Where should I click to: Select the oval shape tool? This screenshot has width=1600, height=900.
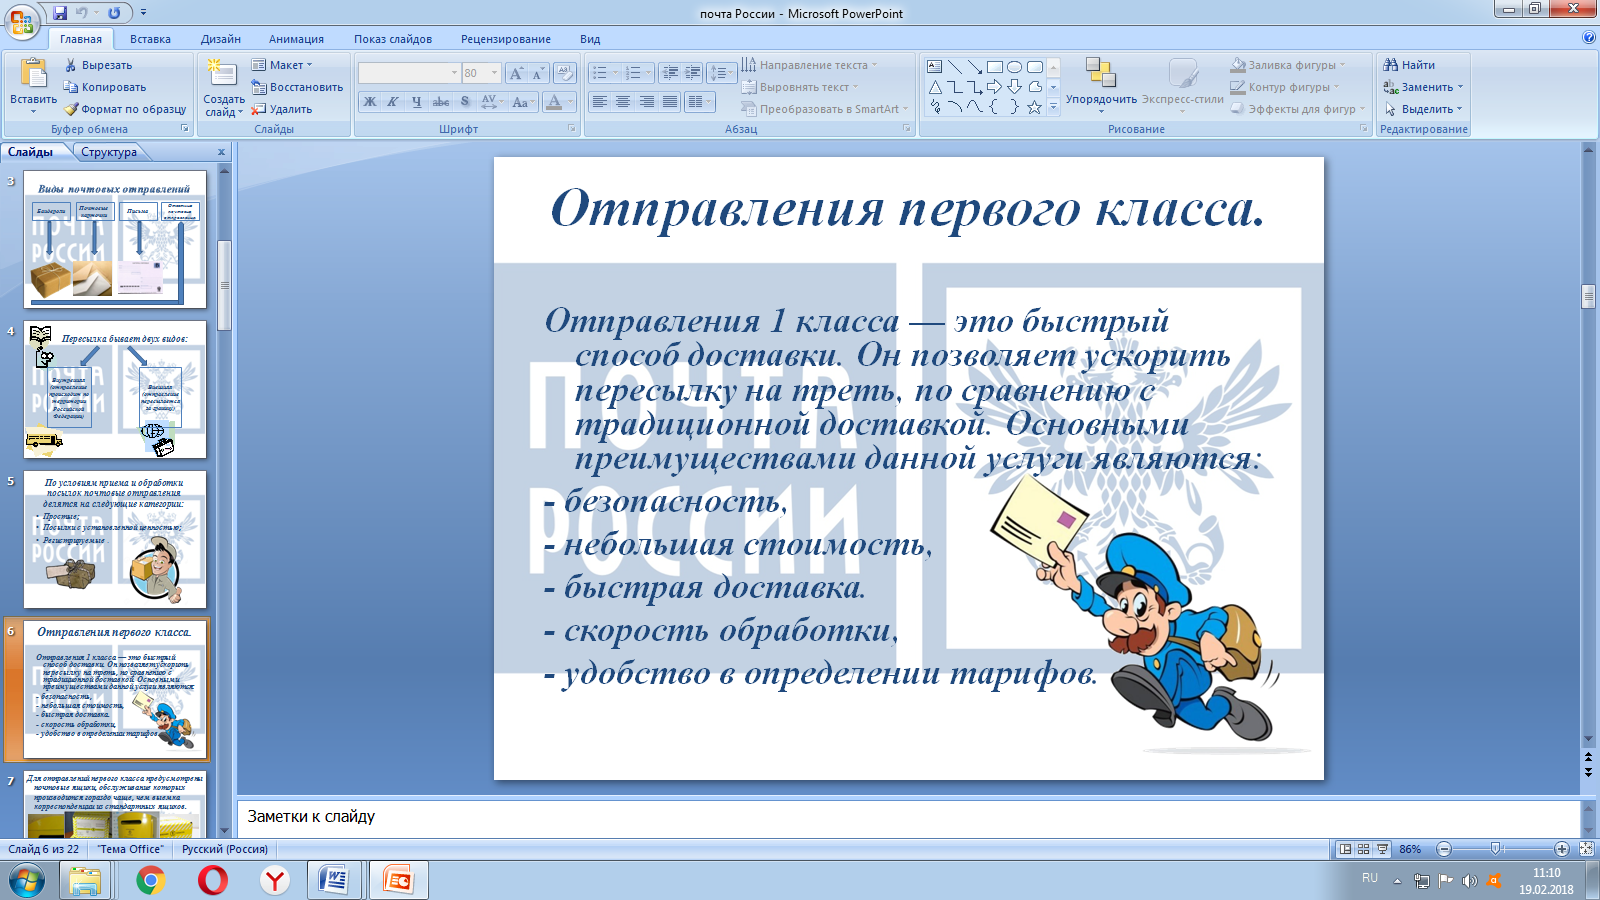[1014, 67]
